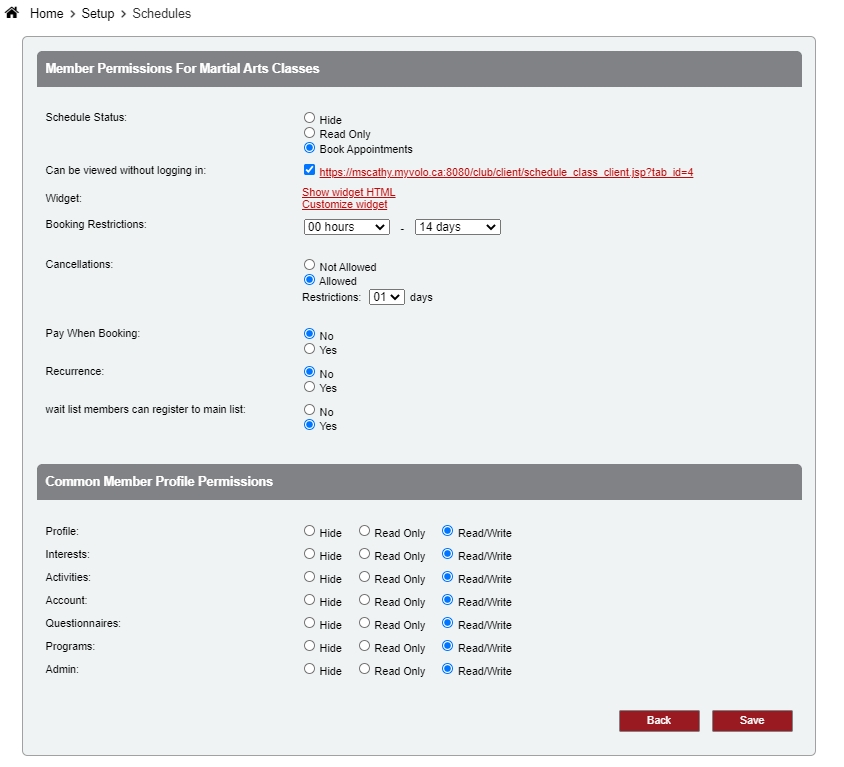Screen dimensions: 844x767
Task: Expand cancellation restrictions days dropdown
Action: click(x=386, y=297)
